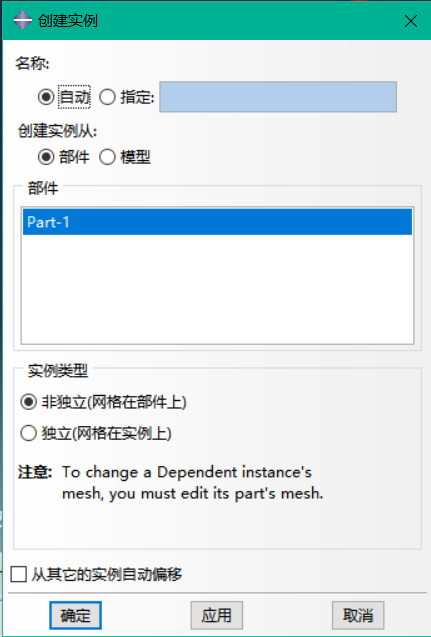Click the 名称: label
This screenshot has height=637, width=431.
32,64
